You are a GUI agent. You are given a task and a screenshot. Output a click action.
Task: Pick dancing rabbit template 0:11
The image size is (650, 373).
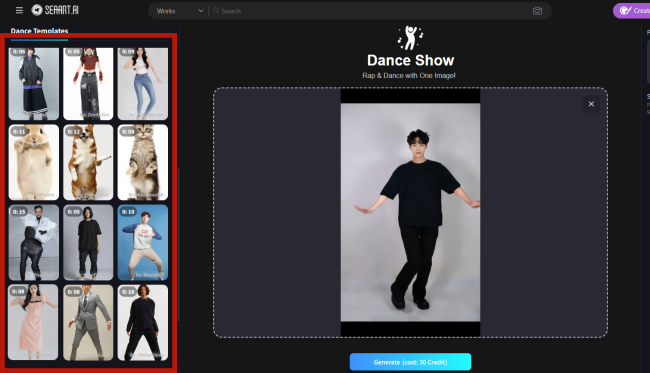coord(34,162)
